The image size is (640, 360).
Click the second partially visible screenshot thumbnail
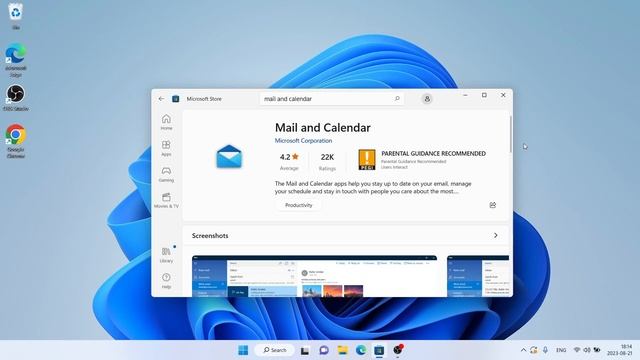(x=478, y=276)
